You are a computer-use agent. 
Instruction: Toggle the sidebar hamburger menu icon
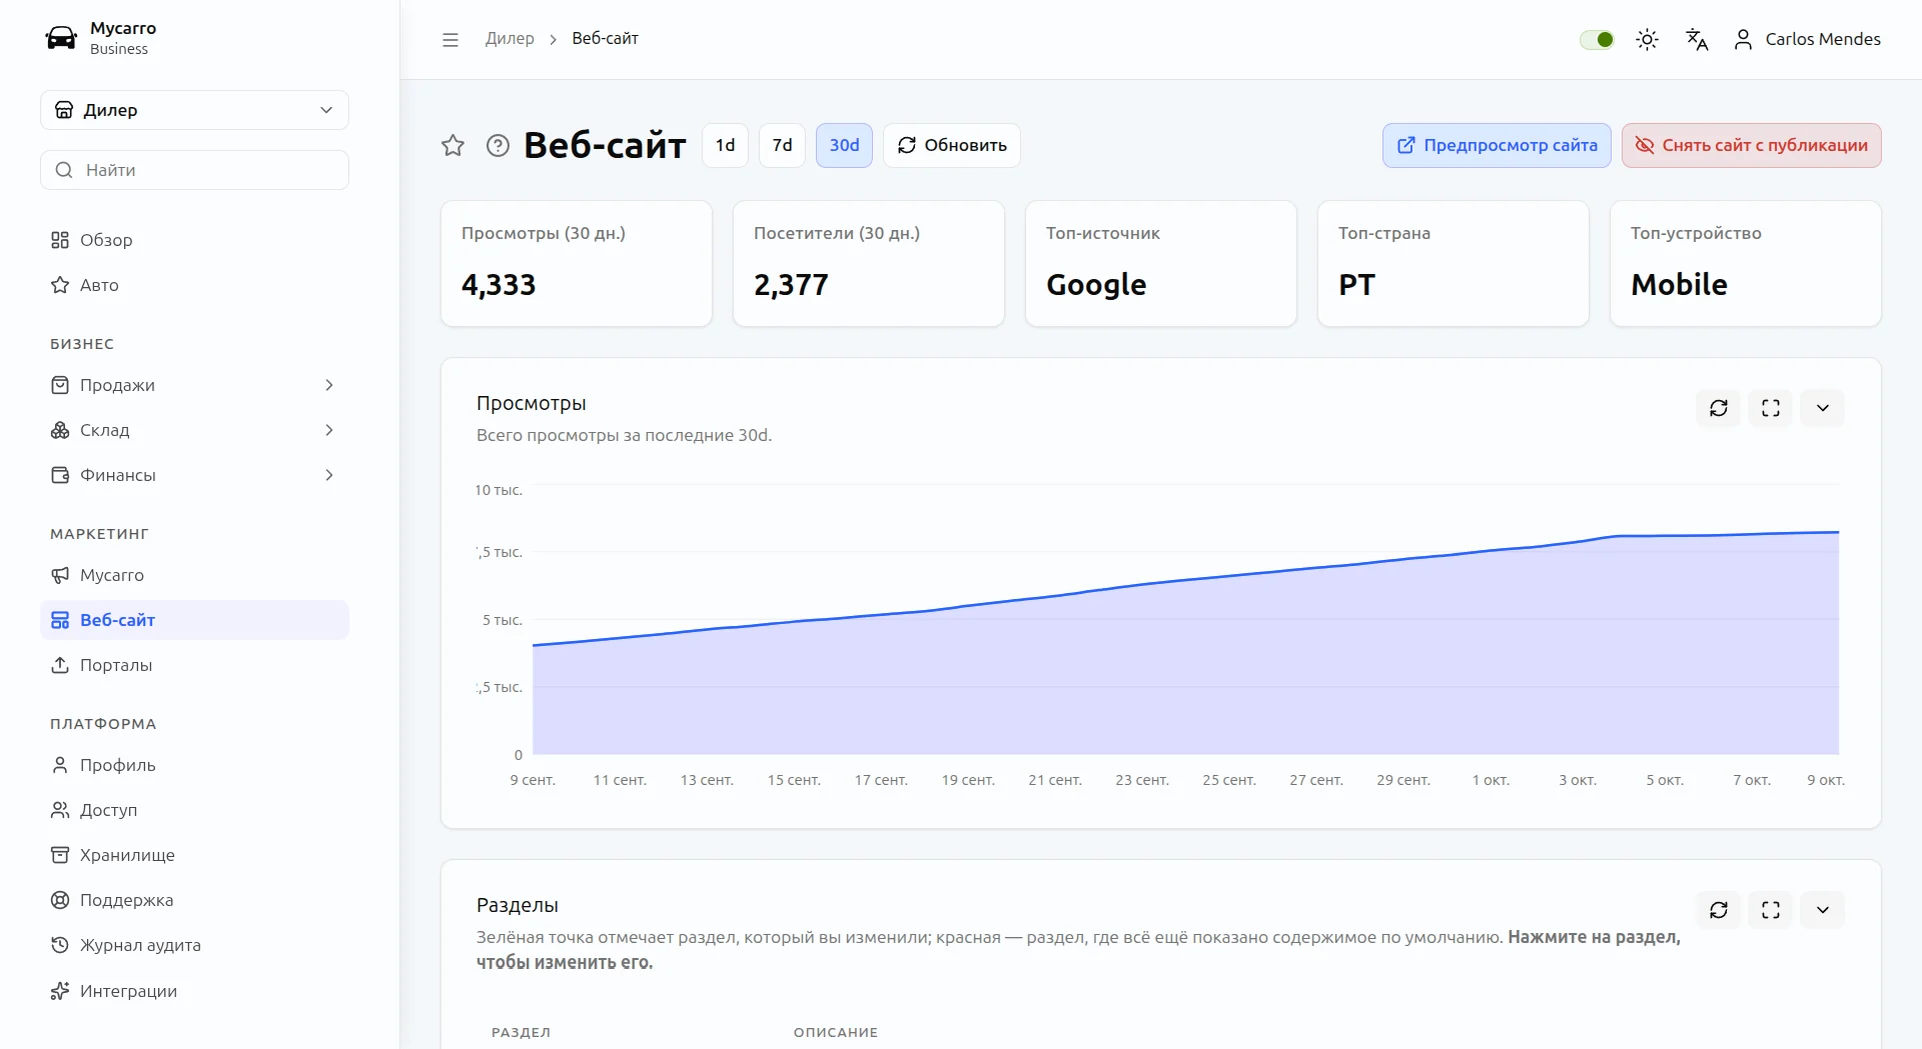pos(450,39)
